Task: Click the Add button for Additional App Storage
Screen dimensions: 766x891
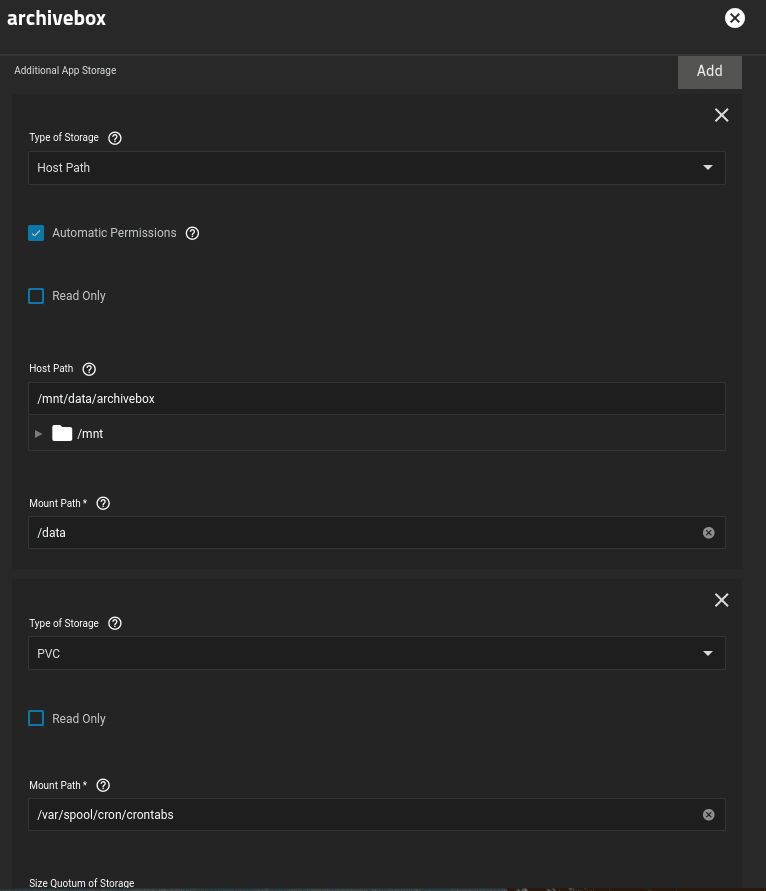Action: click(x=710, y=72)
